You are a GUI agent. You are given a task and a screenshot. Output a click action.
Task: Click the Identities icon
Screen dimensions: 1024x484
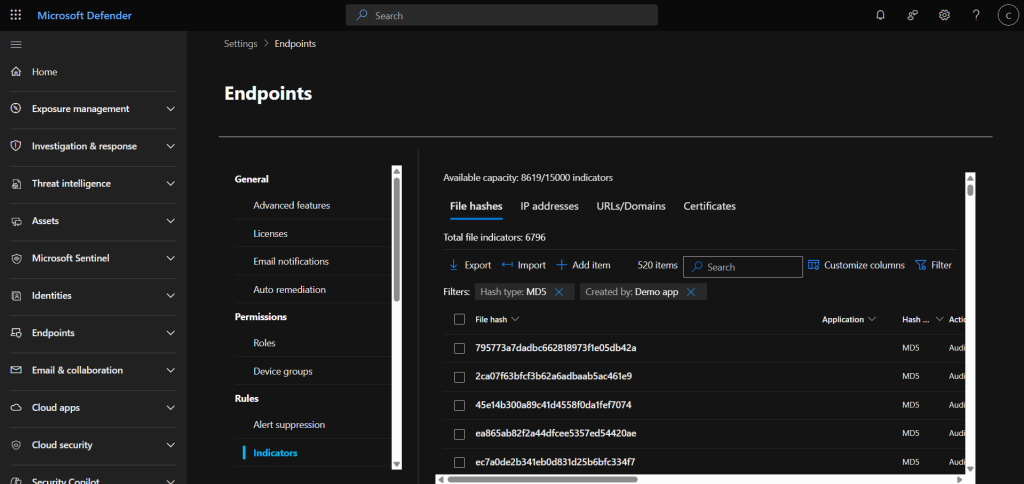click(x=17, y=296)
